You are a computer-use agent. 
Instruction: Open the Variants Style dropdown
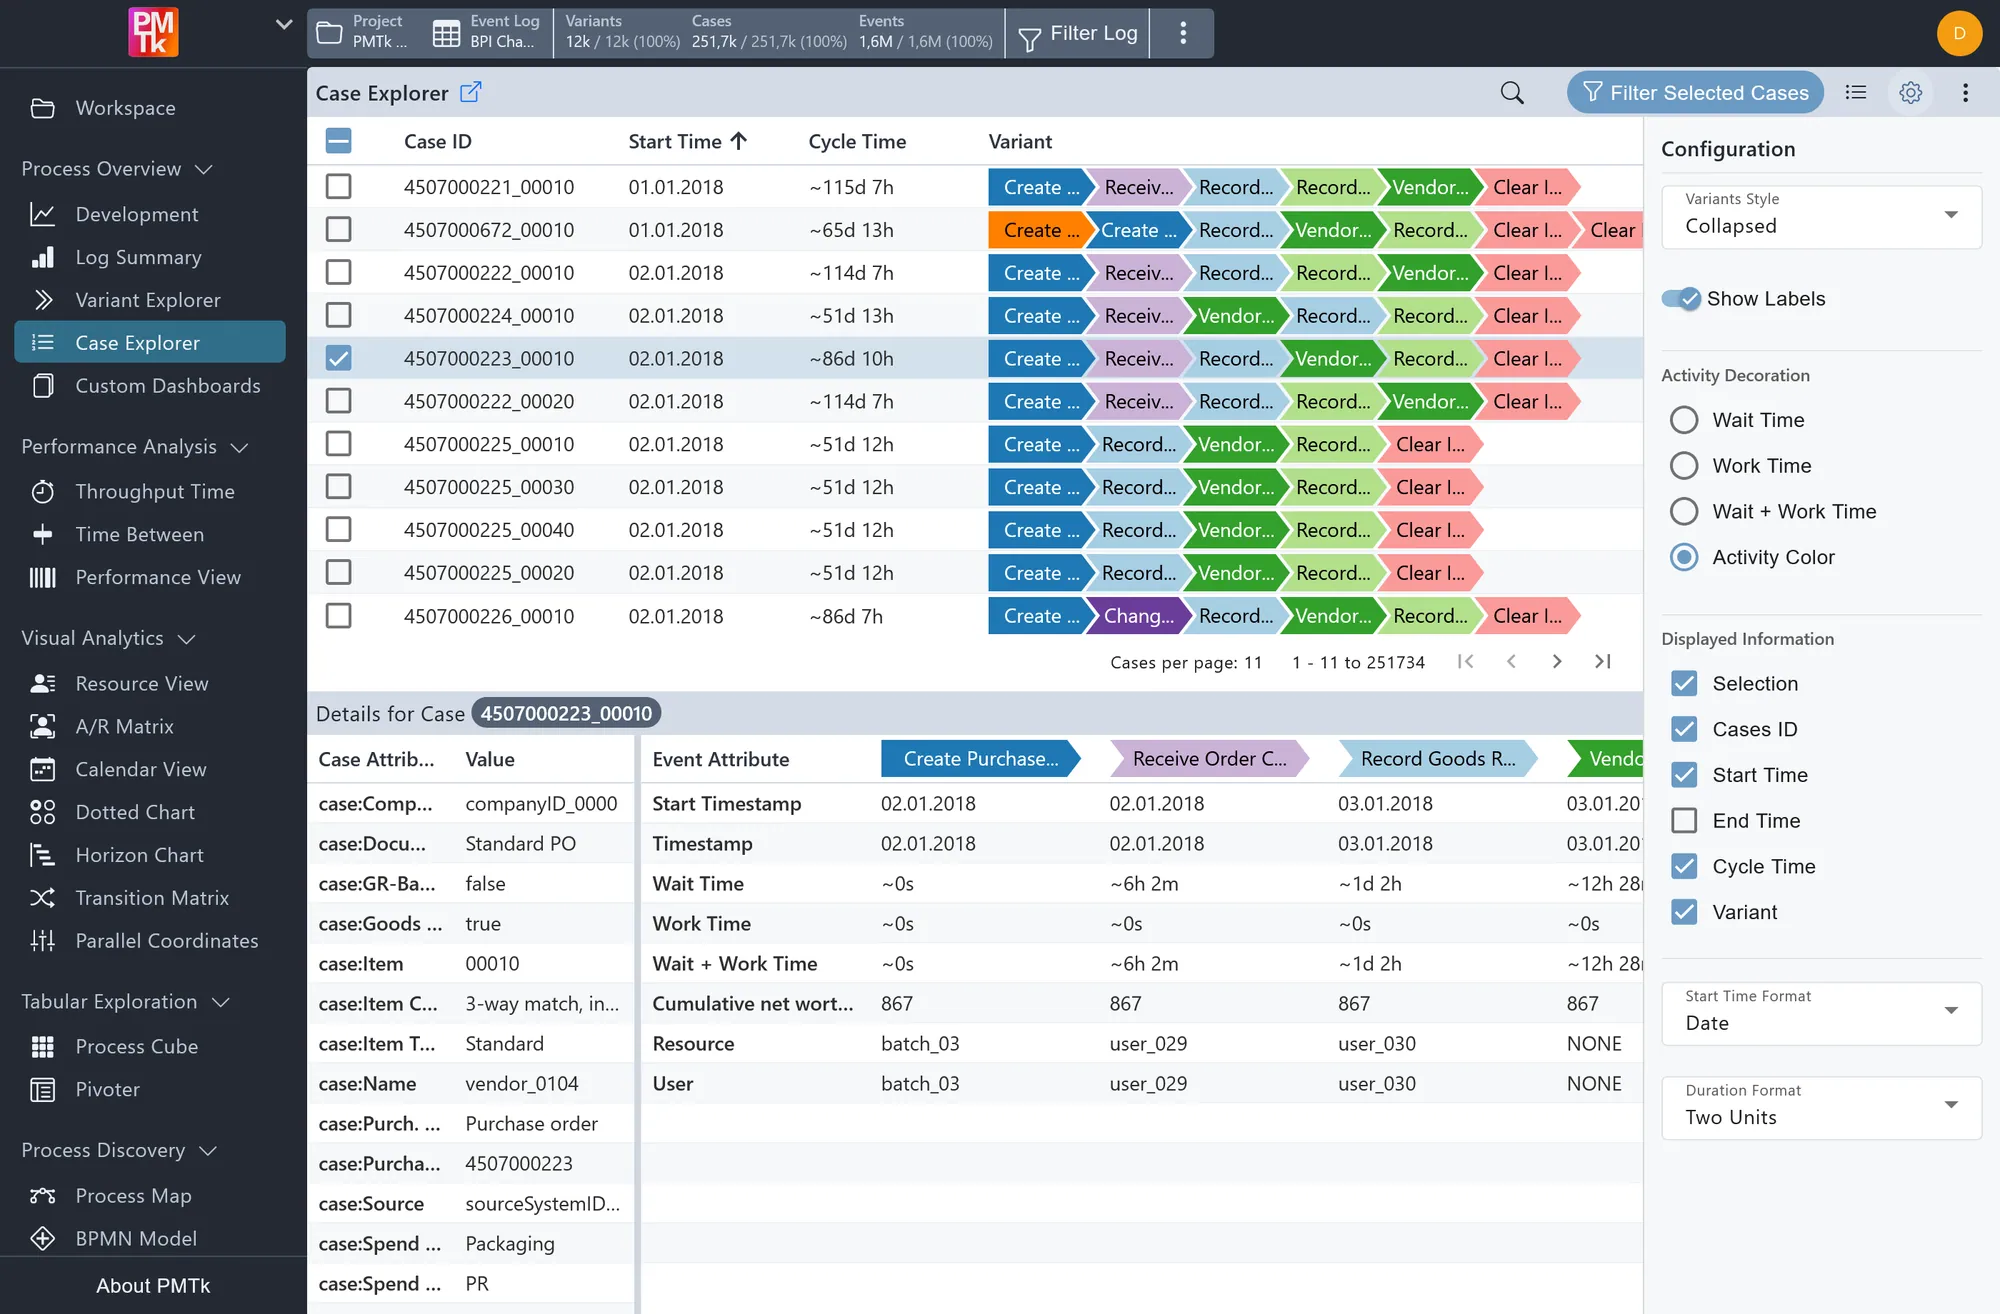1821,216
